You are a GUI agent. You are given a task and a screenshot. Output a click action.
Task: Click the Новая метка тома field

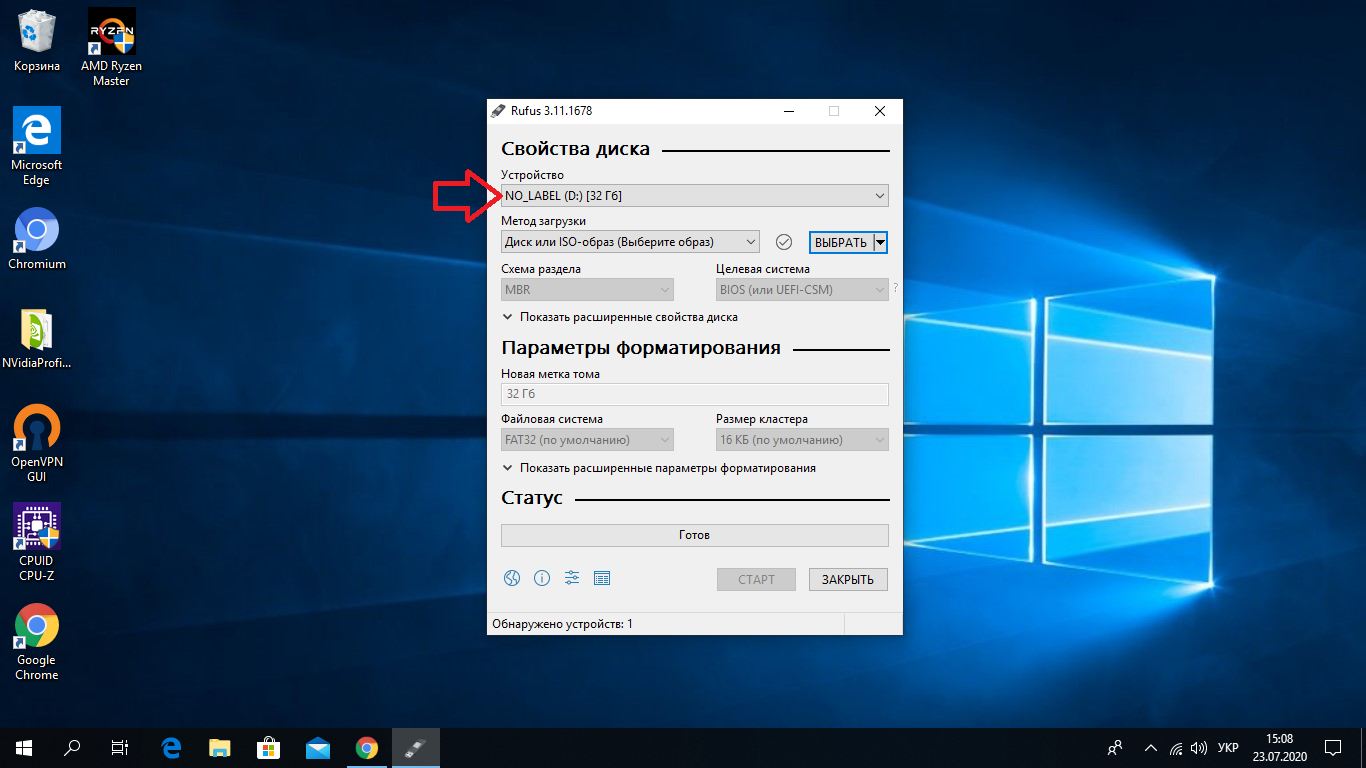695,394
